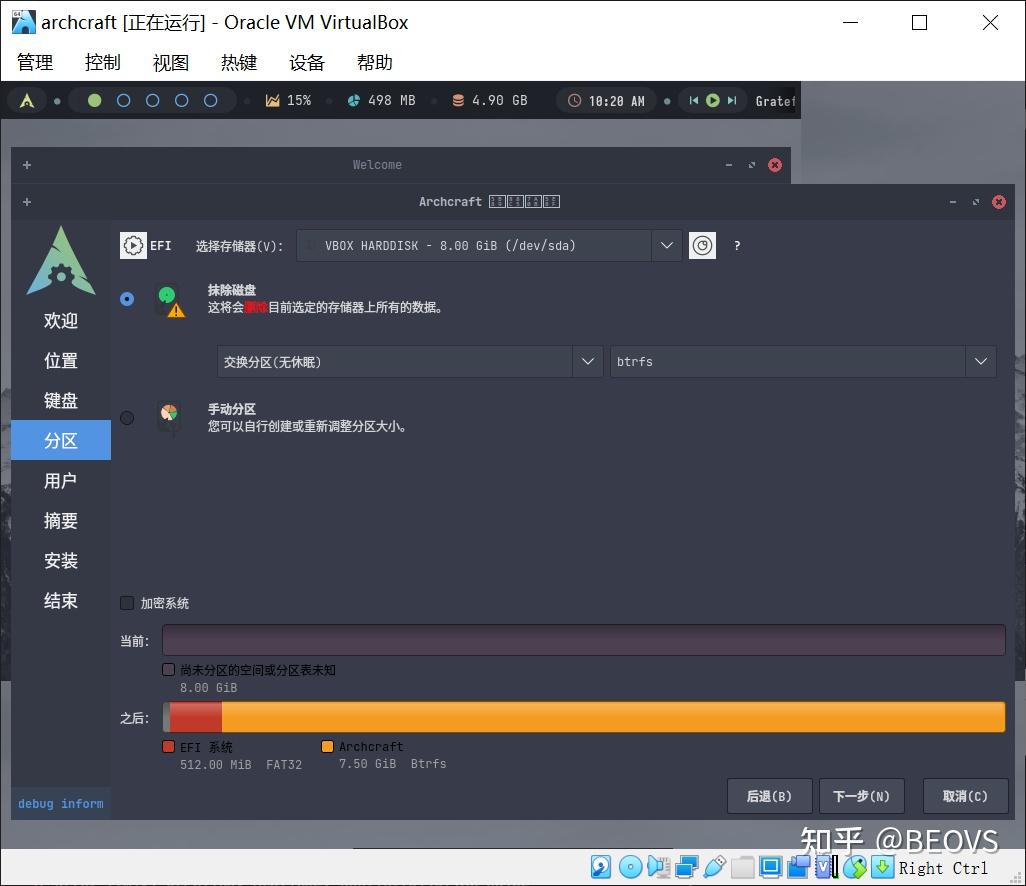Screen dimensions: 1026x886
Task: Open the 设备 menu in VirtualBox
Action: click(306, 62)
